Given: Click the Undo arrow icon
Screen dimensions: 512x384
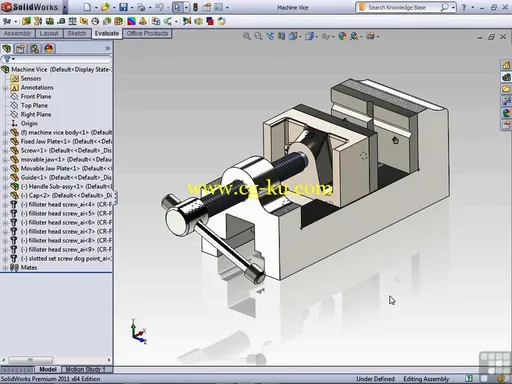Looking at the screenshot, I should pyautogui.click(x=159, y=7).
